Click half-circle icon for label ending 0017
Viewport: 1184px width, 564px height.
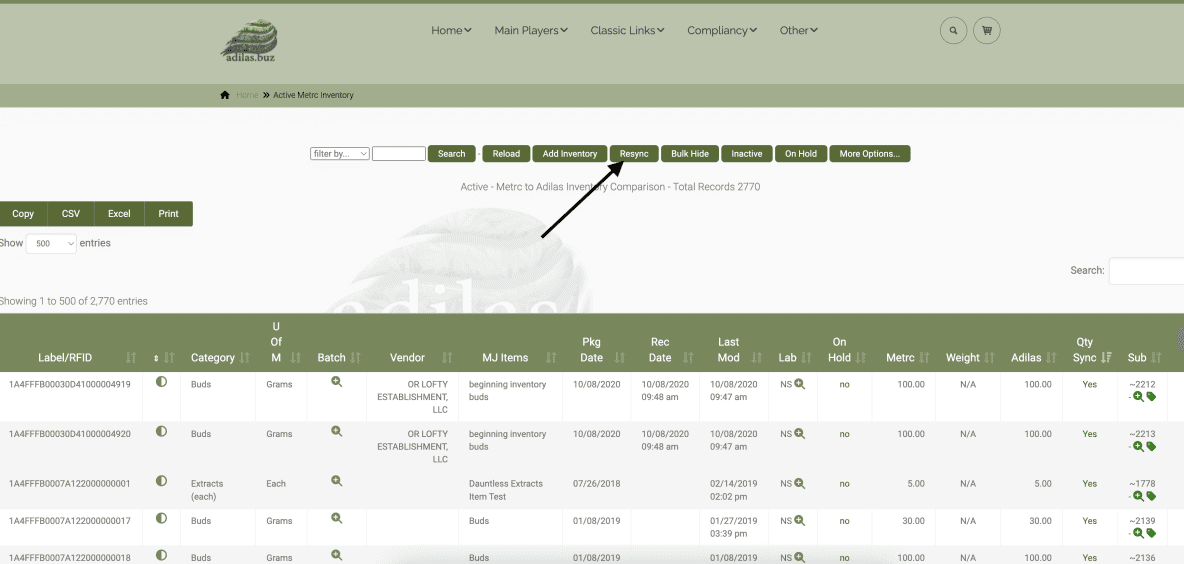coord(161,519)
